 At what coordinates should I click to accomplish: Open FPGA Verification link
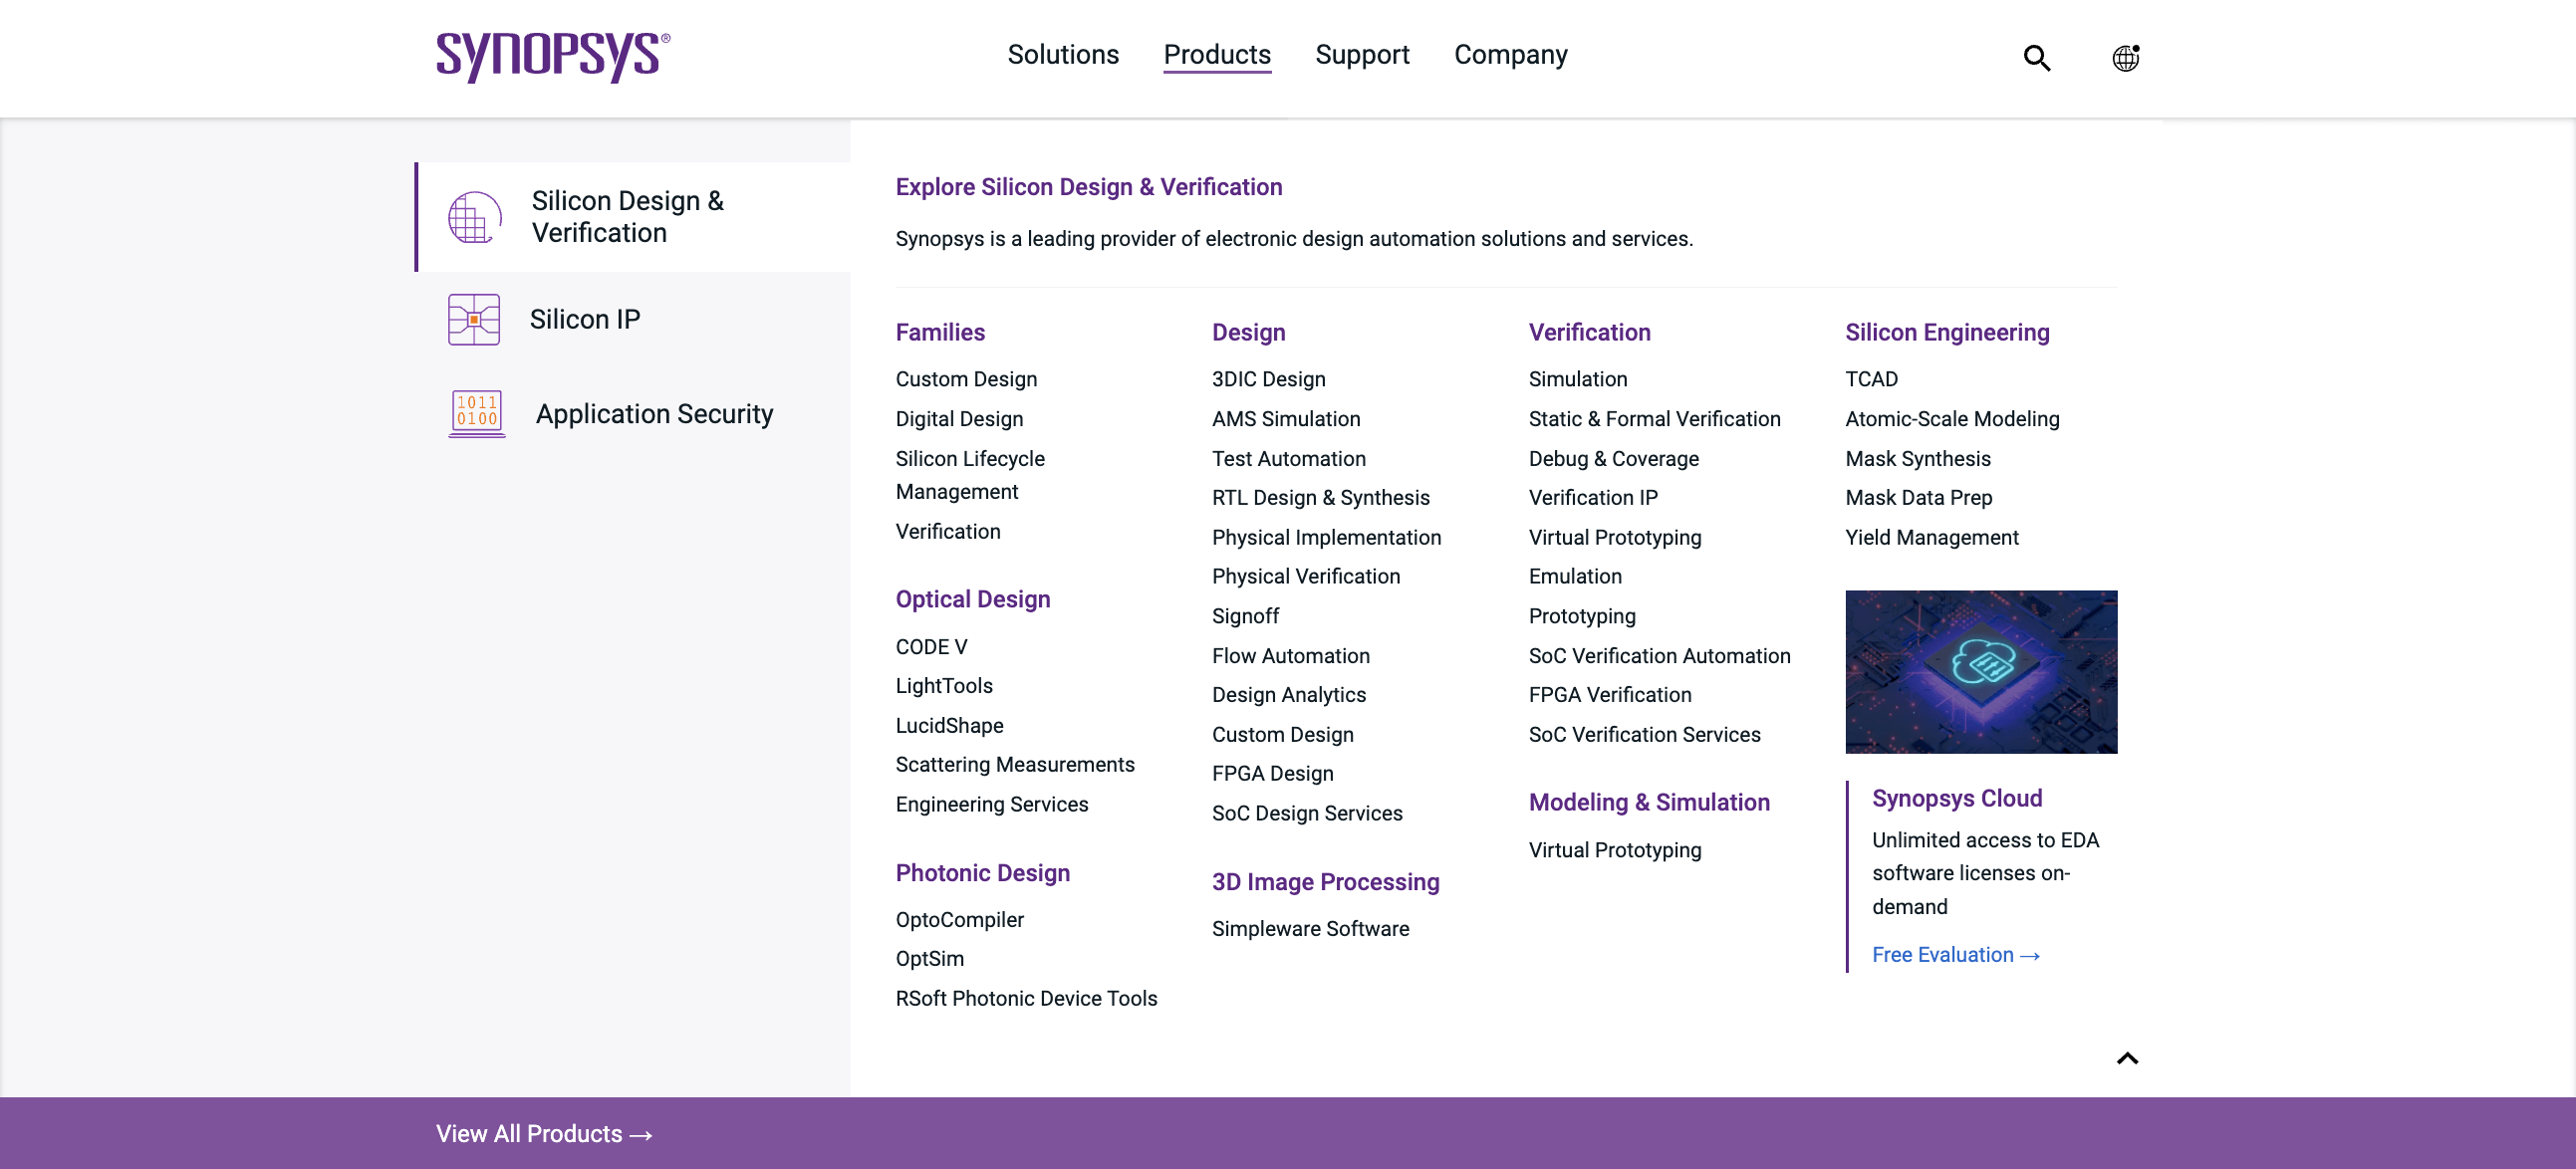tap(1610, 695)
